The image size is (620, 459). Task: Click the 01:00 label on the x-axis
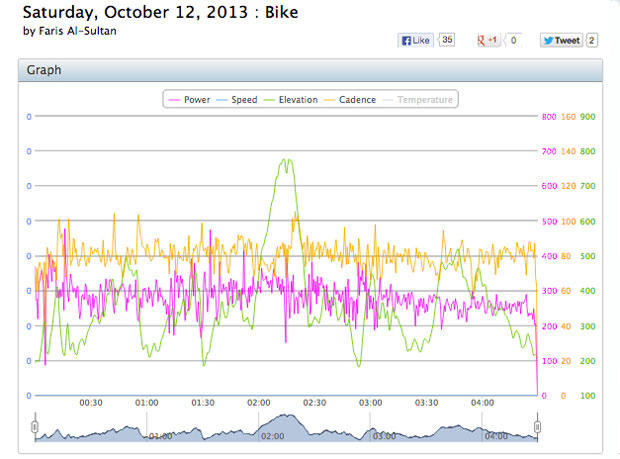tap(147, 403)
